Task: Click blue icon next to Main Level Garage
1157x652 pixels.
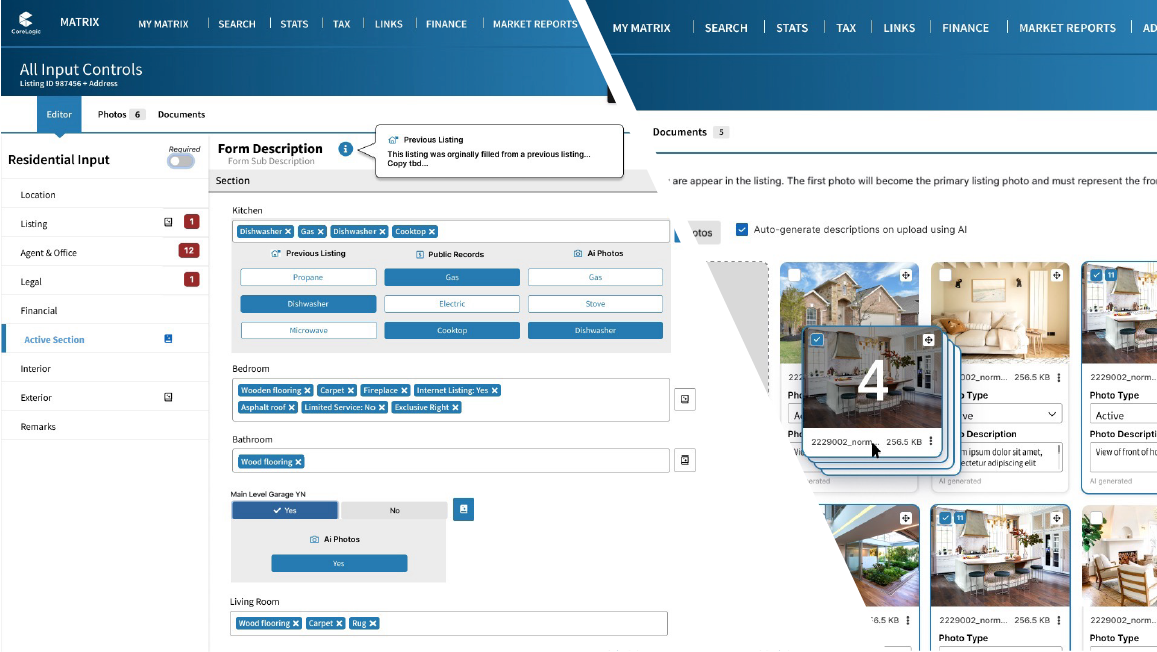Action: pos(463,509)
